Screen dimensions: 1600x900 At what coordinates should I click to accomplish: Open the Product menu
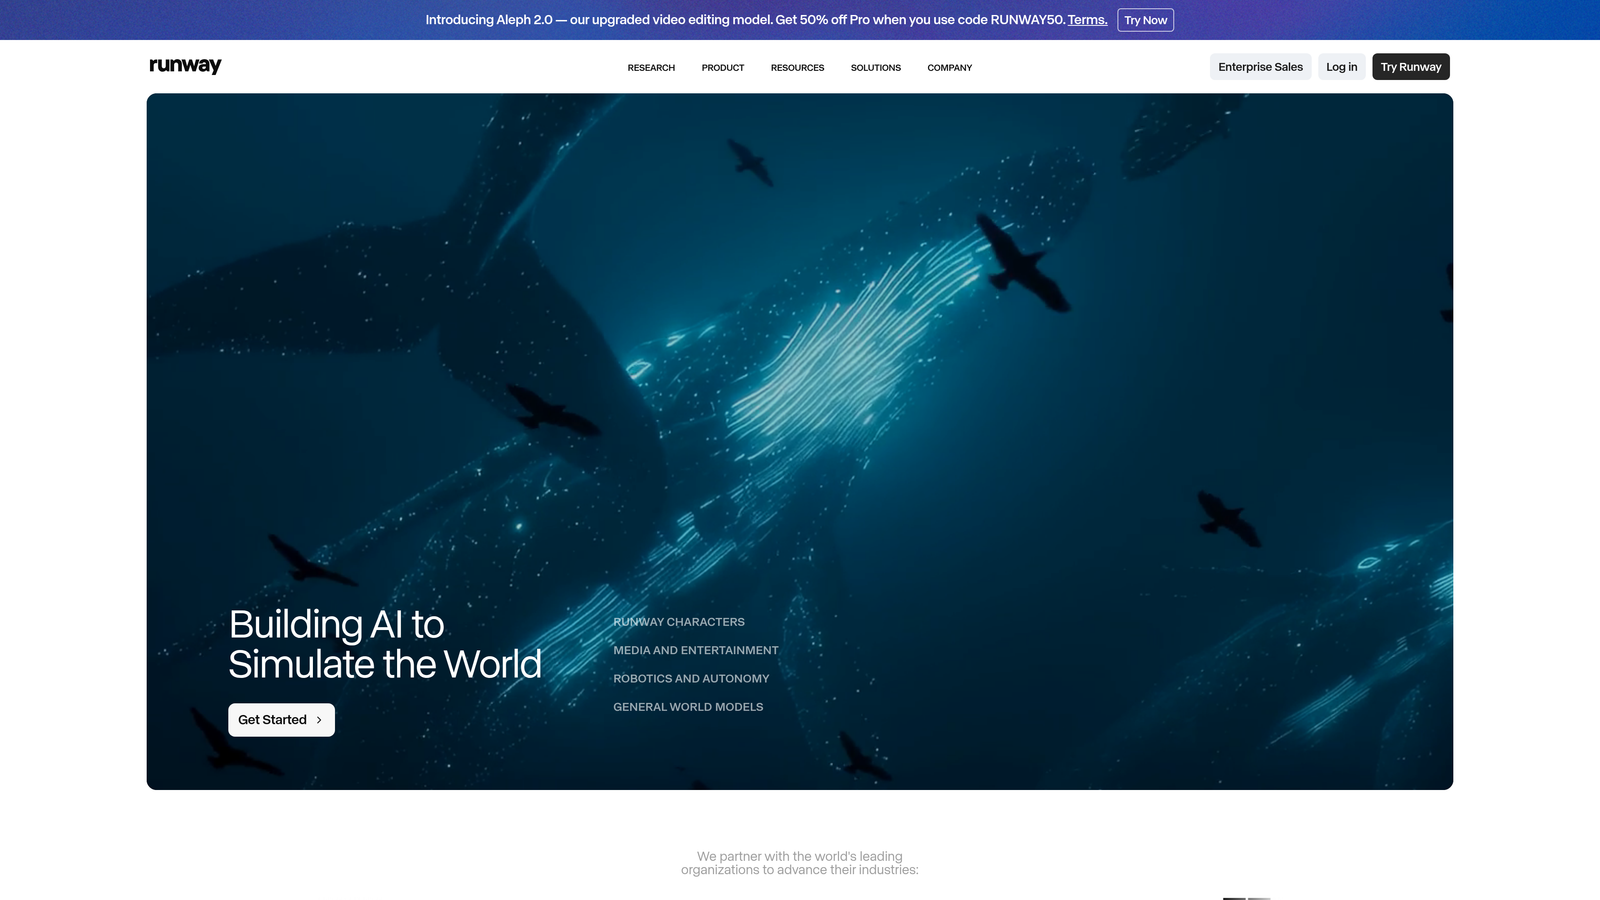[x=723, y=68]
